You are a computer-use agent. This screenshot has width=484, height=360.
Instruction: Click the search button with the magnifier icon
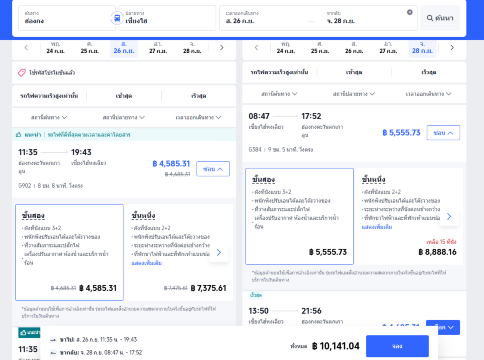click(440, 18)
